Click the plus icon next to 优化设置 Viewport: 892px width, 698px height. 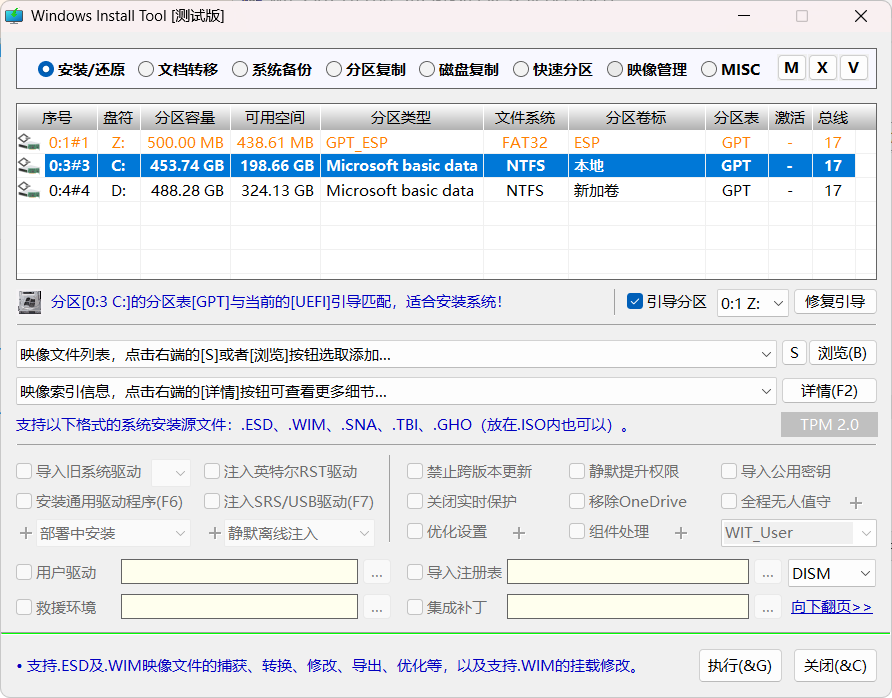(518, 533)
